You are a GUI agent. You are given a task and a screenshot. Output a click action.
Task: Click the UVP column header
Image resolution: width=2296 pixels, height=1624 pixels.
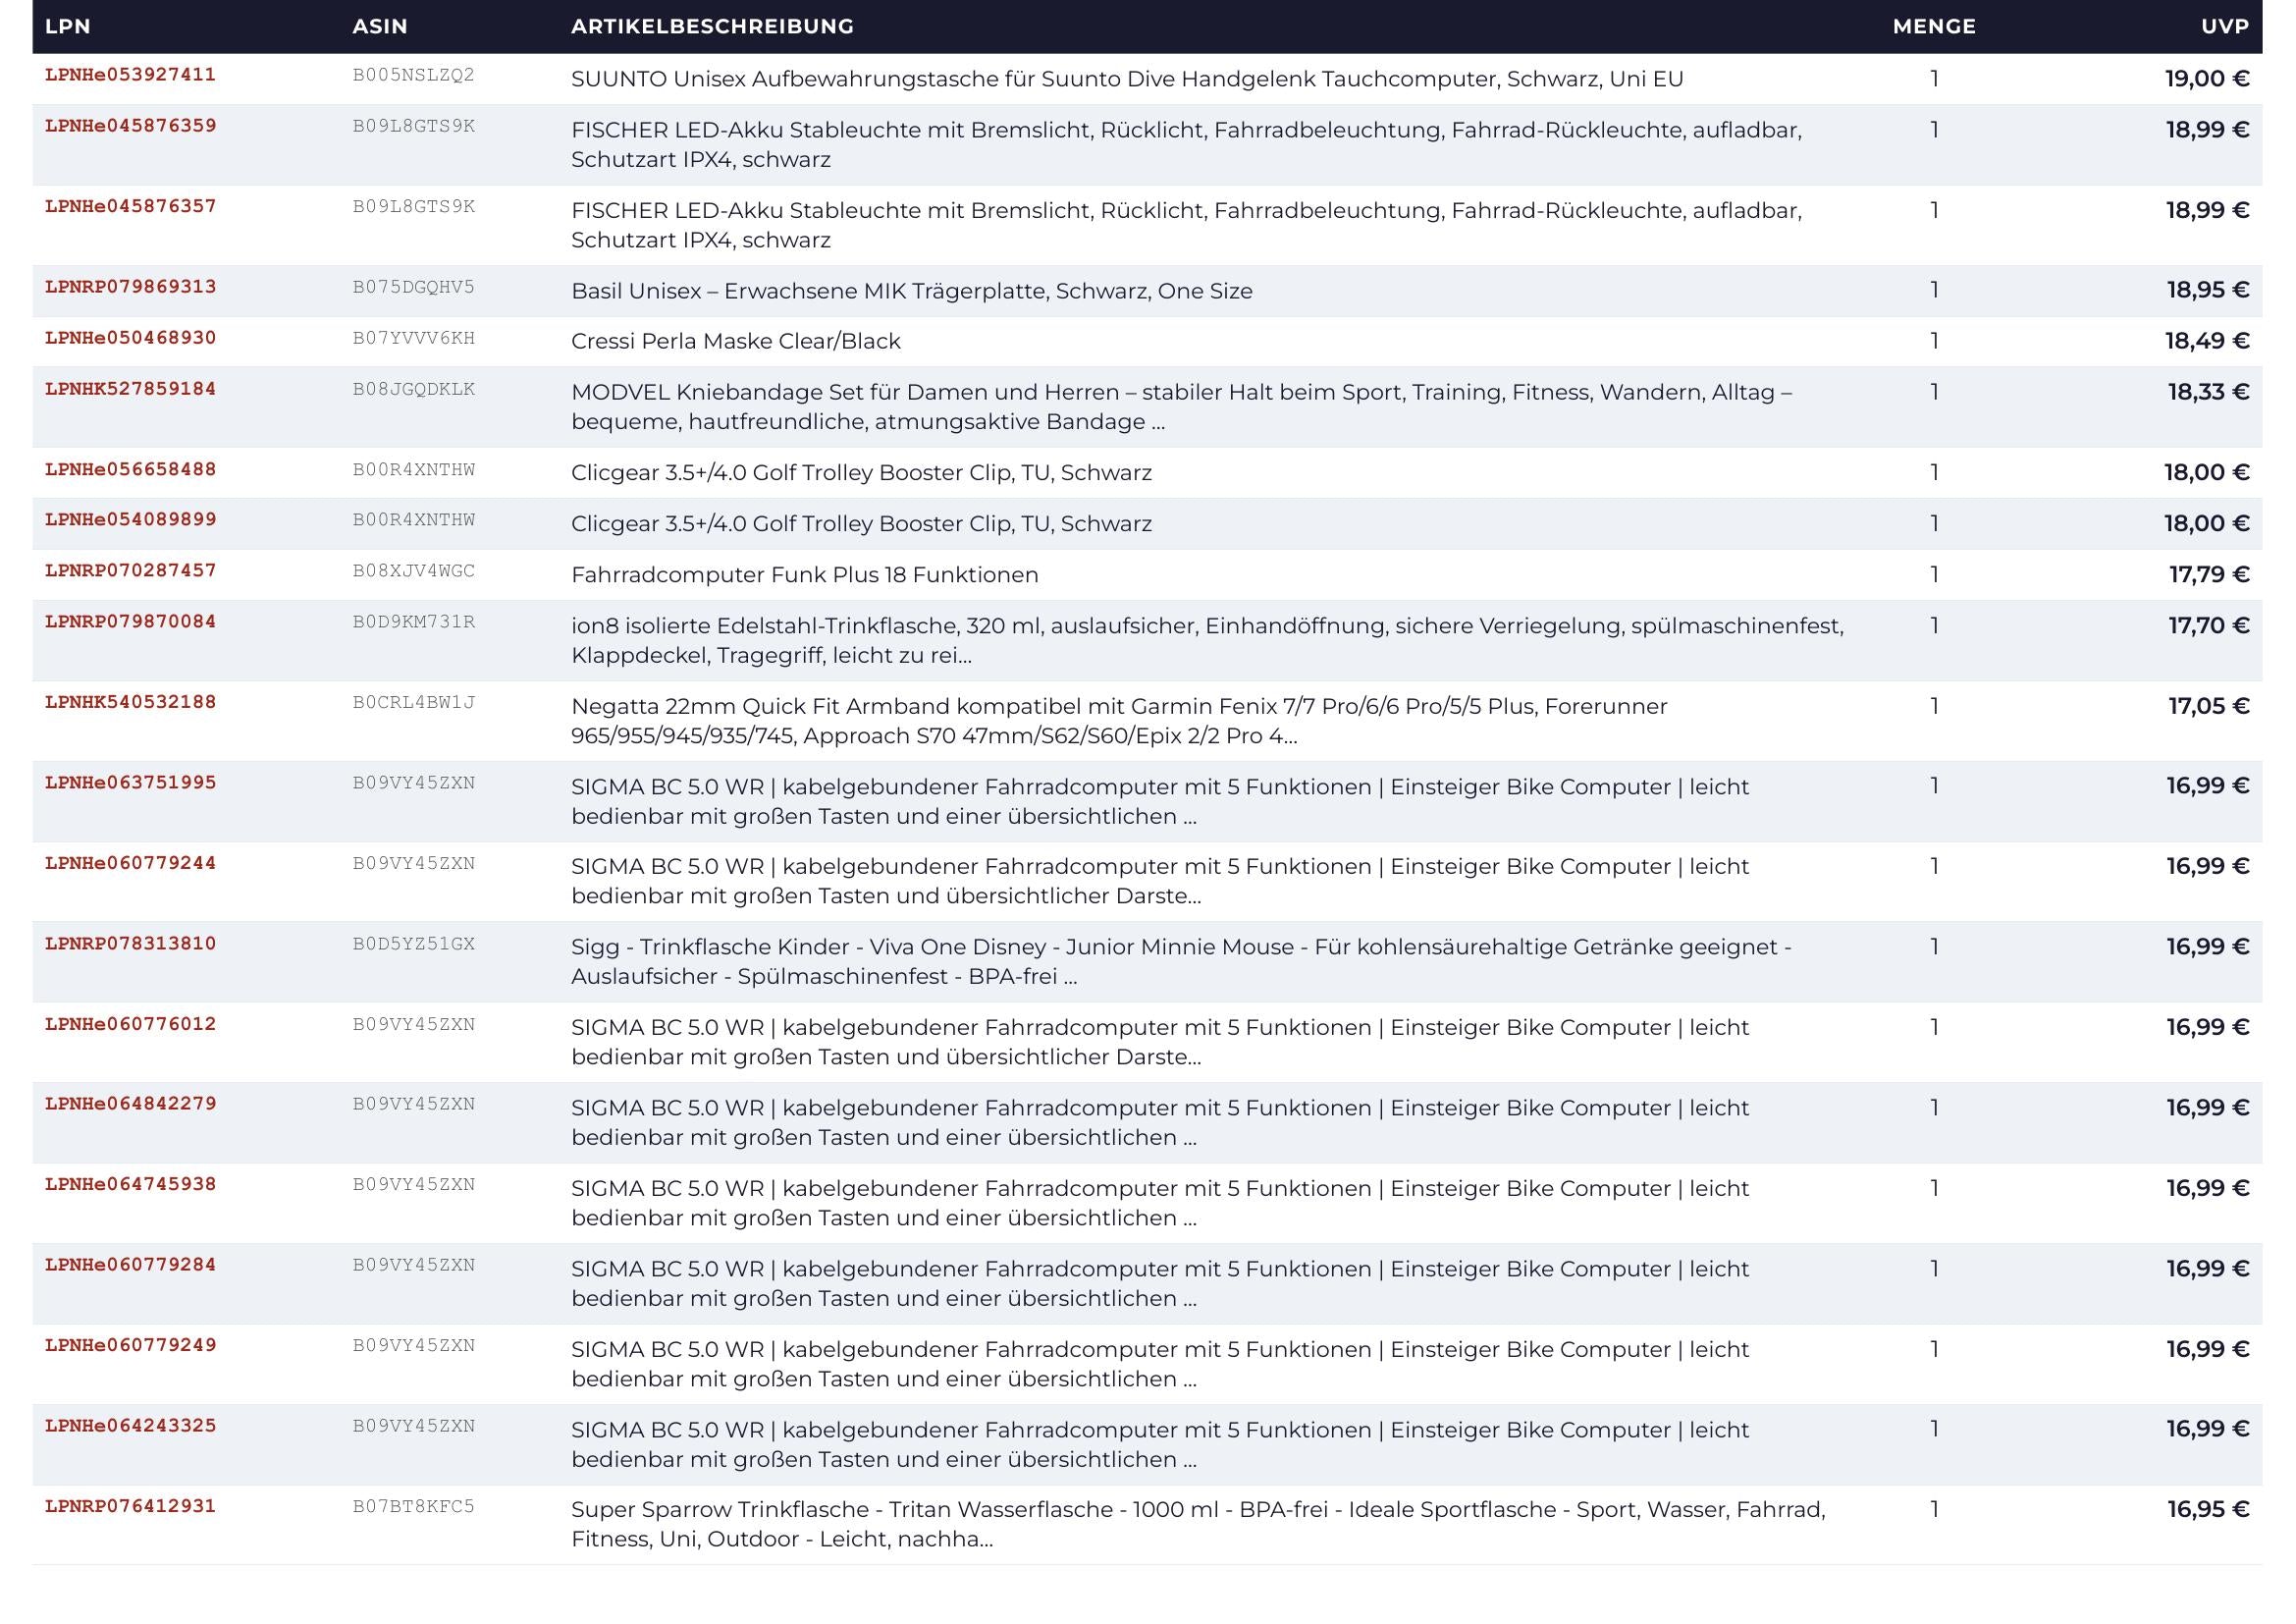point(2225,26)
